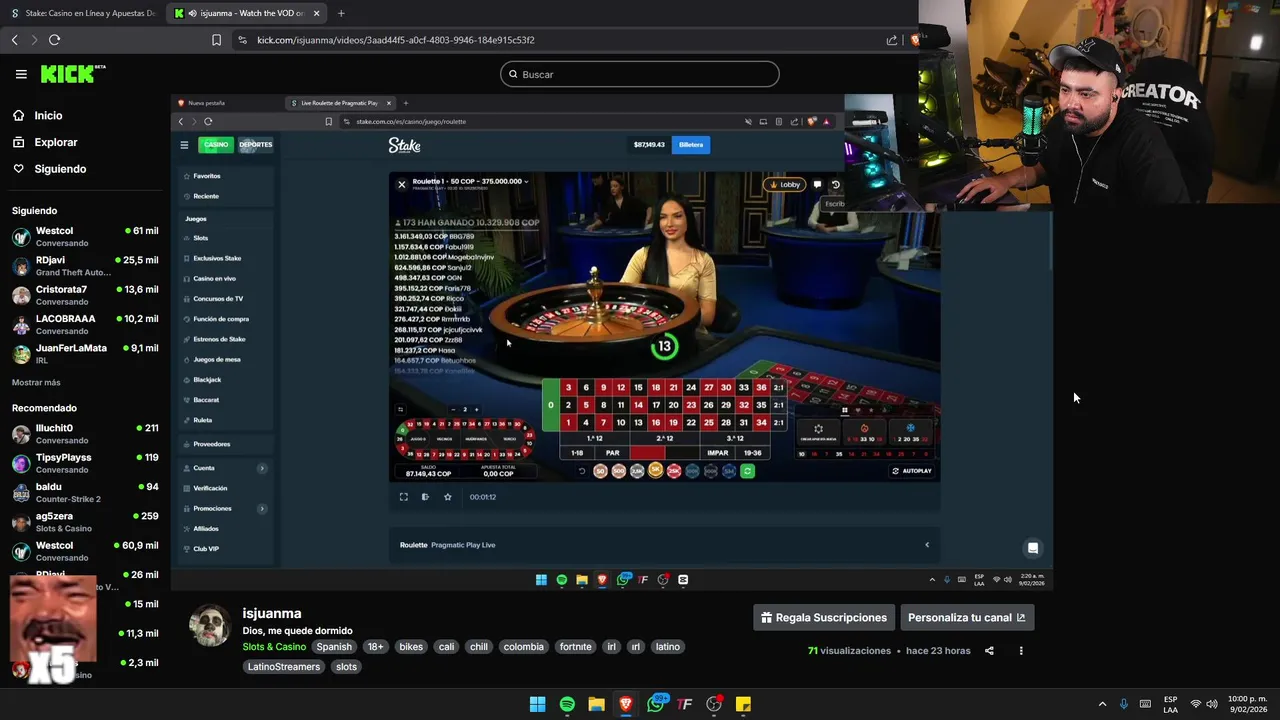Image resolution: width=1280 pixels, height=720 pixels.
Task: Click the isjuanma channel name
Action: [x=272, y=613]
